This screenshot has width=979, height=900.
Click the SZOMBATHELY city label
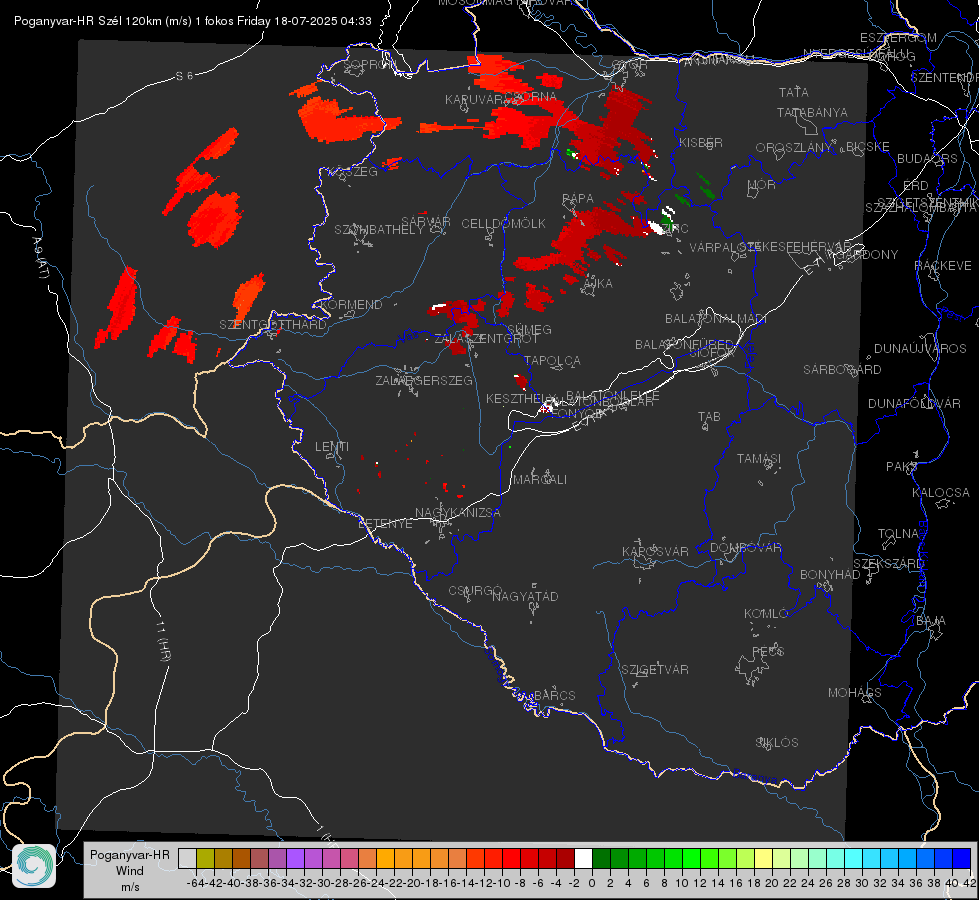379,230
